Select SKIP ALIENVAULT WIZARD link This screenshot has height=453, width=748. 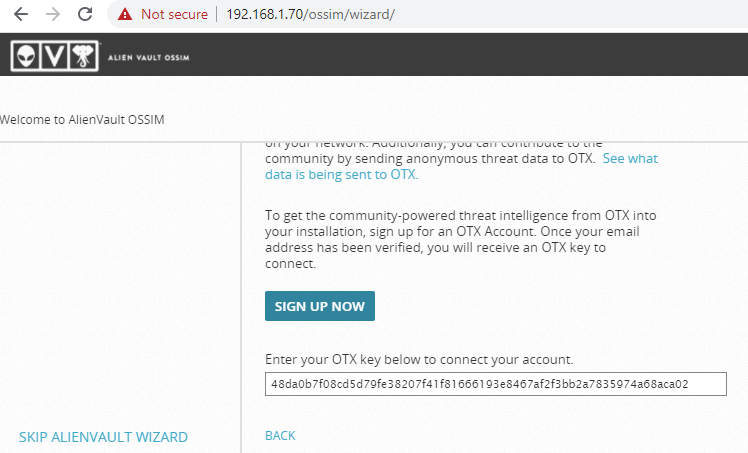pyautogui.click(x=103, y=437)
